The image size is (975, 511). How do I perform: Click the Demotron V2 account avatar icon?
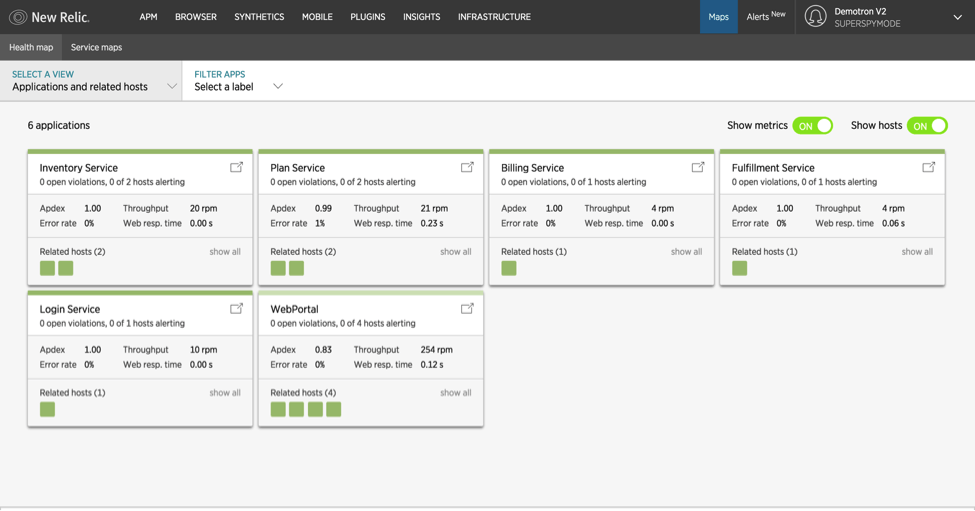pyautogui.click(x=815, y=17)
